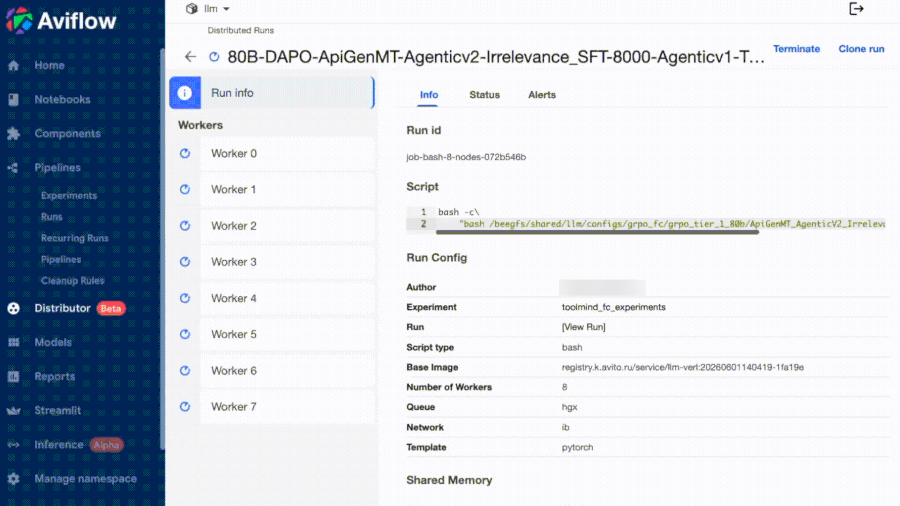This screenshot has height=506, width=900.
Task: Go back with the left arrow
Action: [191, 57]
